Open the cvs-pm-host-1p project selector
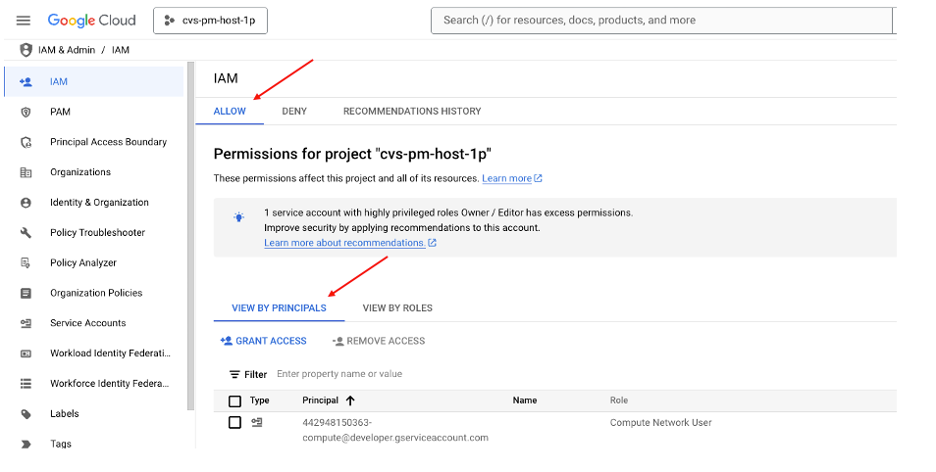Screen dimensions: 936x472 211,20
